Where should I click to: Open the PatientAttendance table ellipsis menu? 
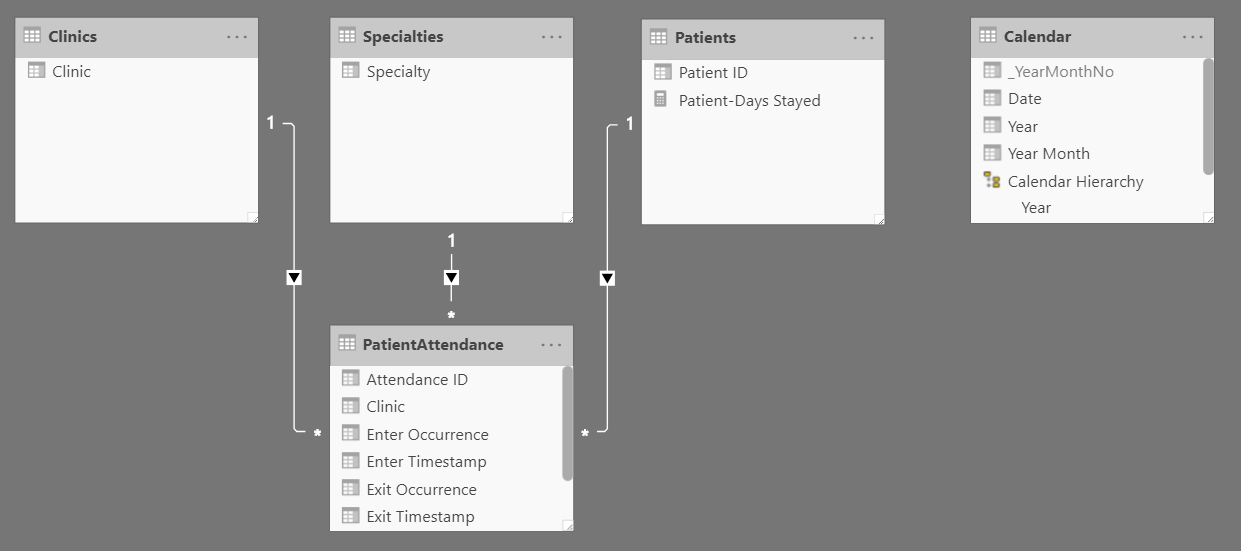pos(552,345)
